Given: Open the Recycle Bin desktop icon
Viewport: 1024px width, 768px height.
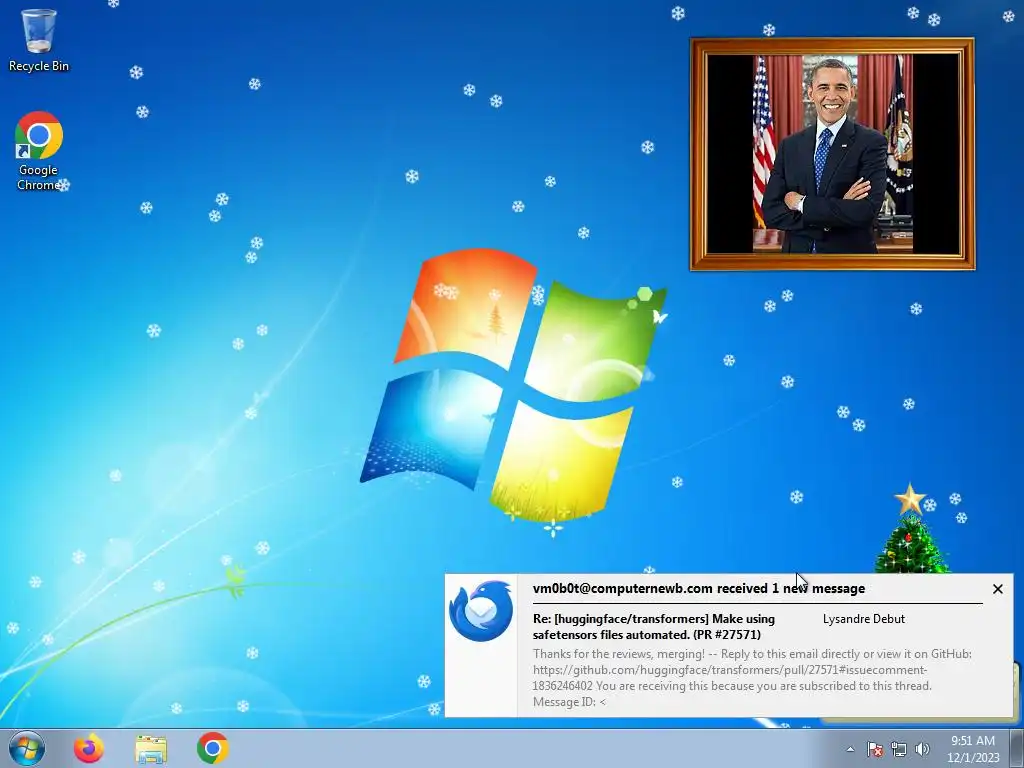Looking at the screenshot, I should tap(39, 40).
